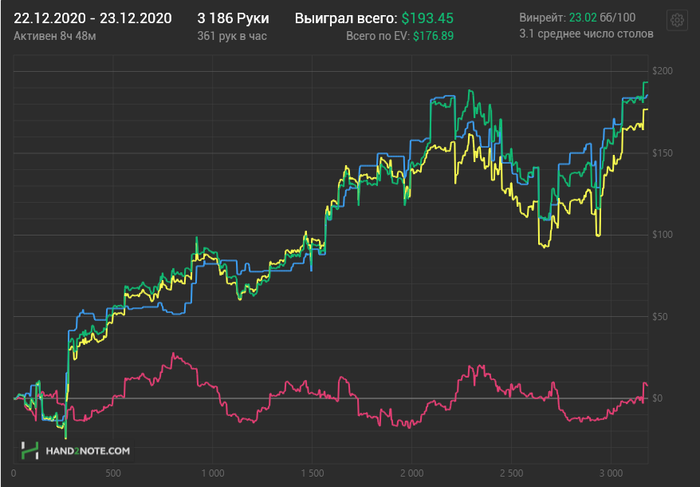Select the total winnings value $193.45

(427, 18)
